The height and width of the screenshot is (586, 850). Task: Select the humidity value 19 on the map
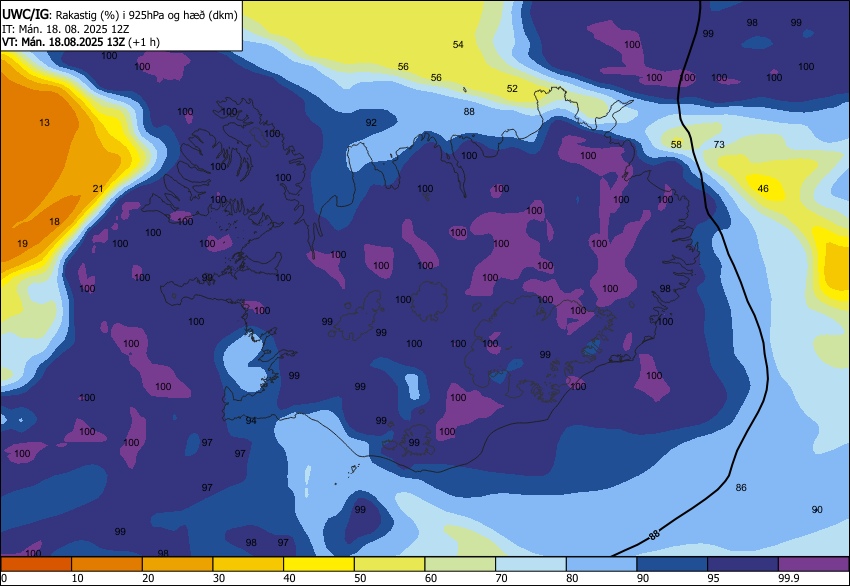(22, 243)
